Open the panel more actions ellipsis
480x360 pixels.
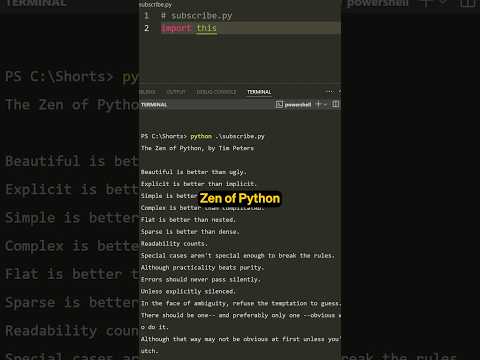click(x=329, y=91)
